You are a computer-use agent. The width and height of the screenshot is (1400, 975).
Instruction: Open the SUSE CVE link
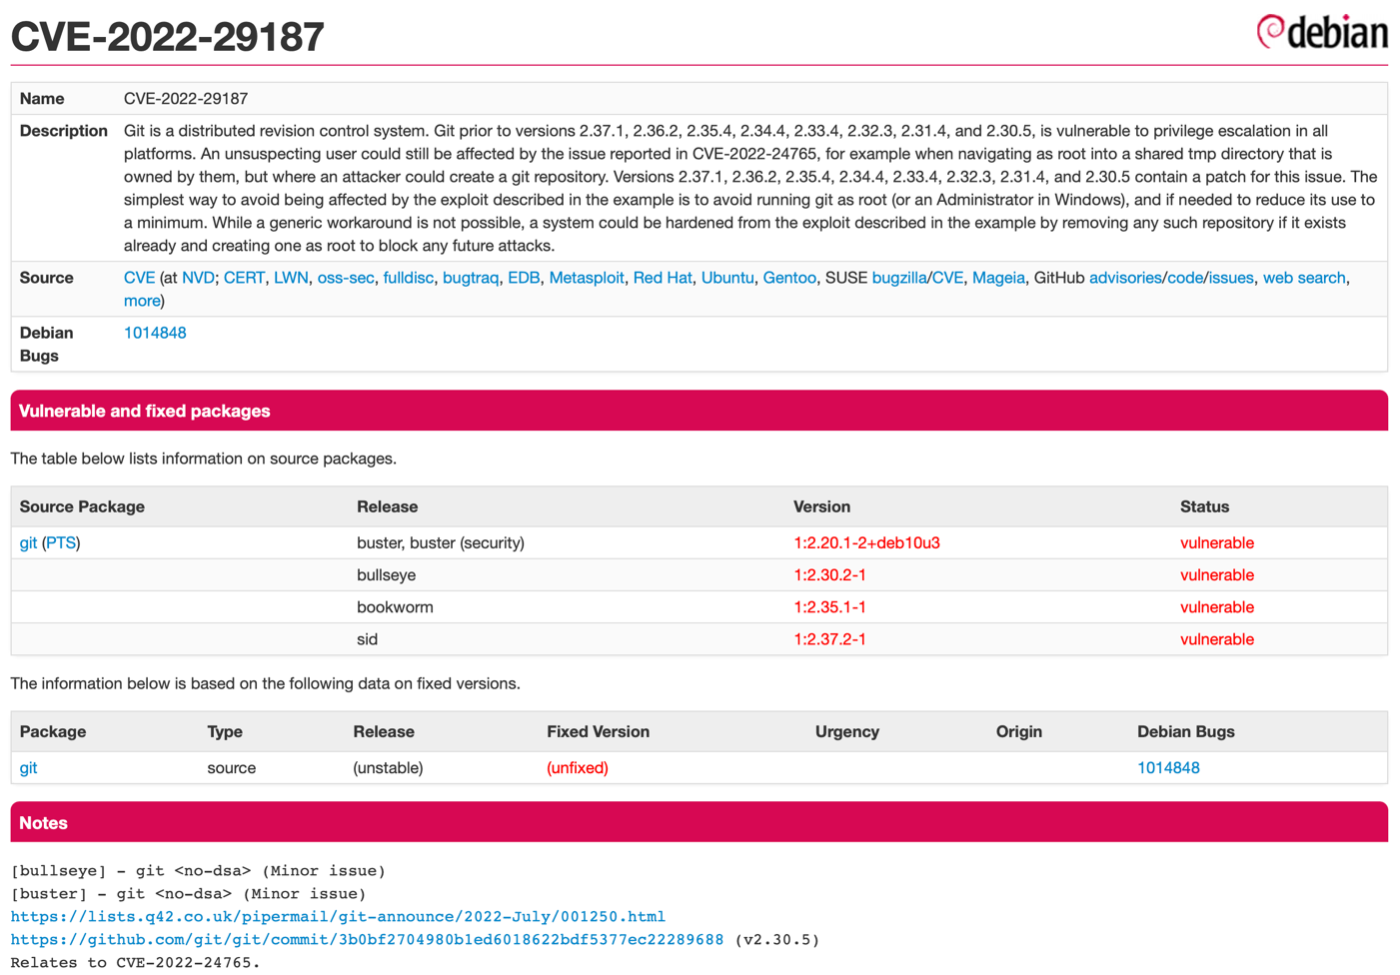coord(948,278)
